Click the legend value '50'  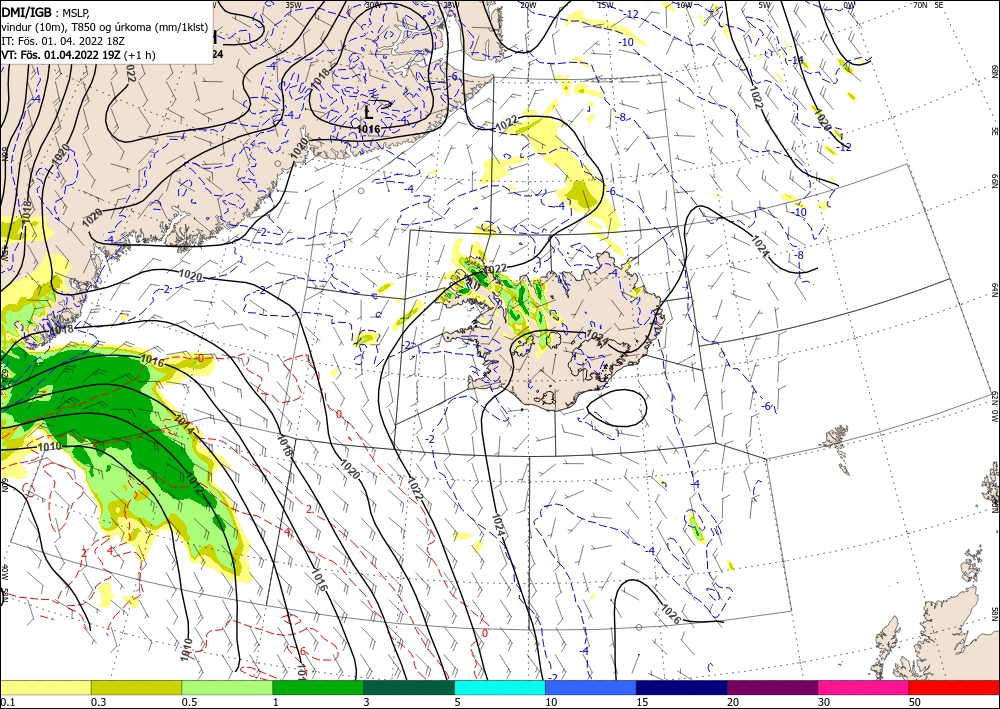point(915,702)
